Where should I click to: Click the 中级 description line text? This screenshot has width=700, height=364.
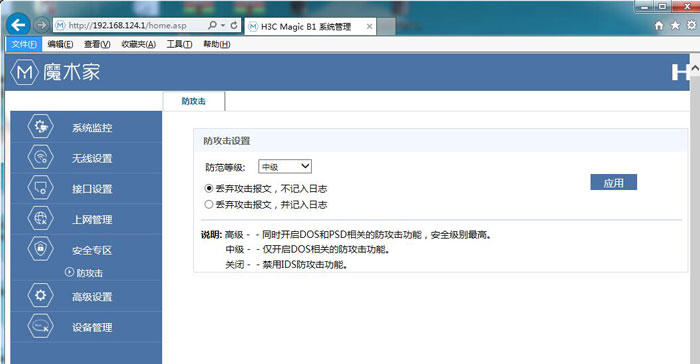point(307,249)
